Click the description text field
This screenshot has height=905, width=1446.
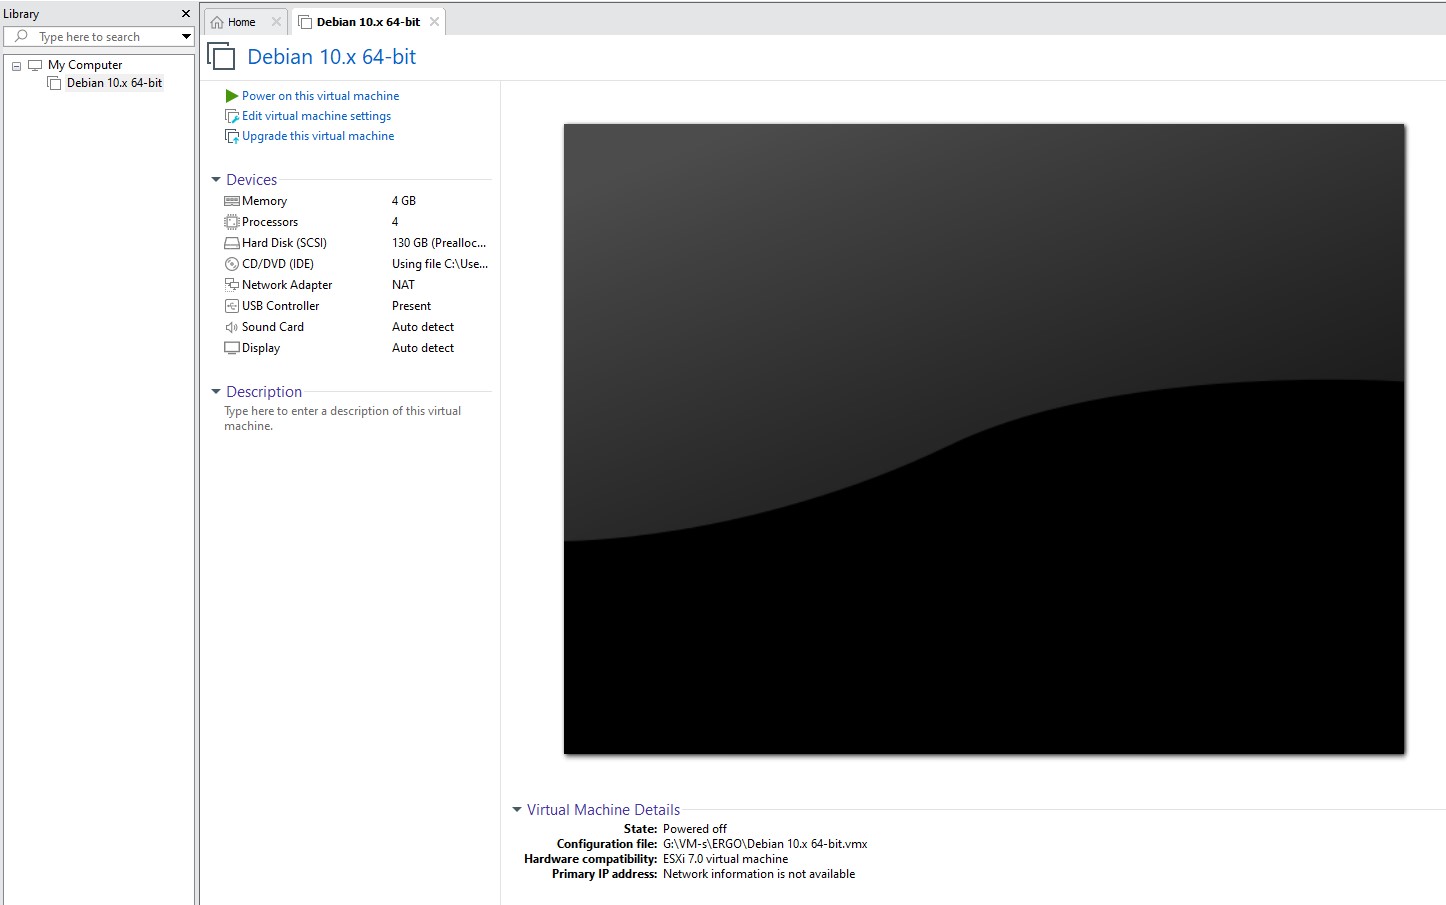point(343,418)
